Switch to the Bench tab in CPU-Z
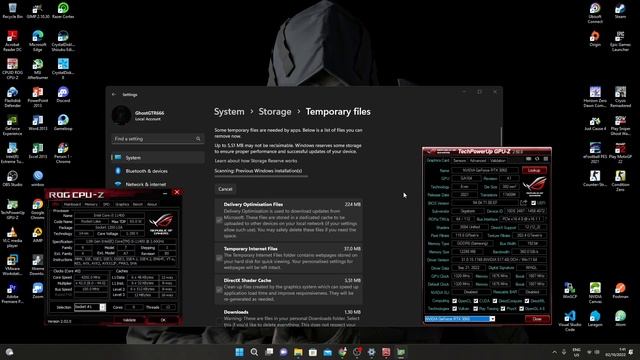 click(x=138, y=204)
